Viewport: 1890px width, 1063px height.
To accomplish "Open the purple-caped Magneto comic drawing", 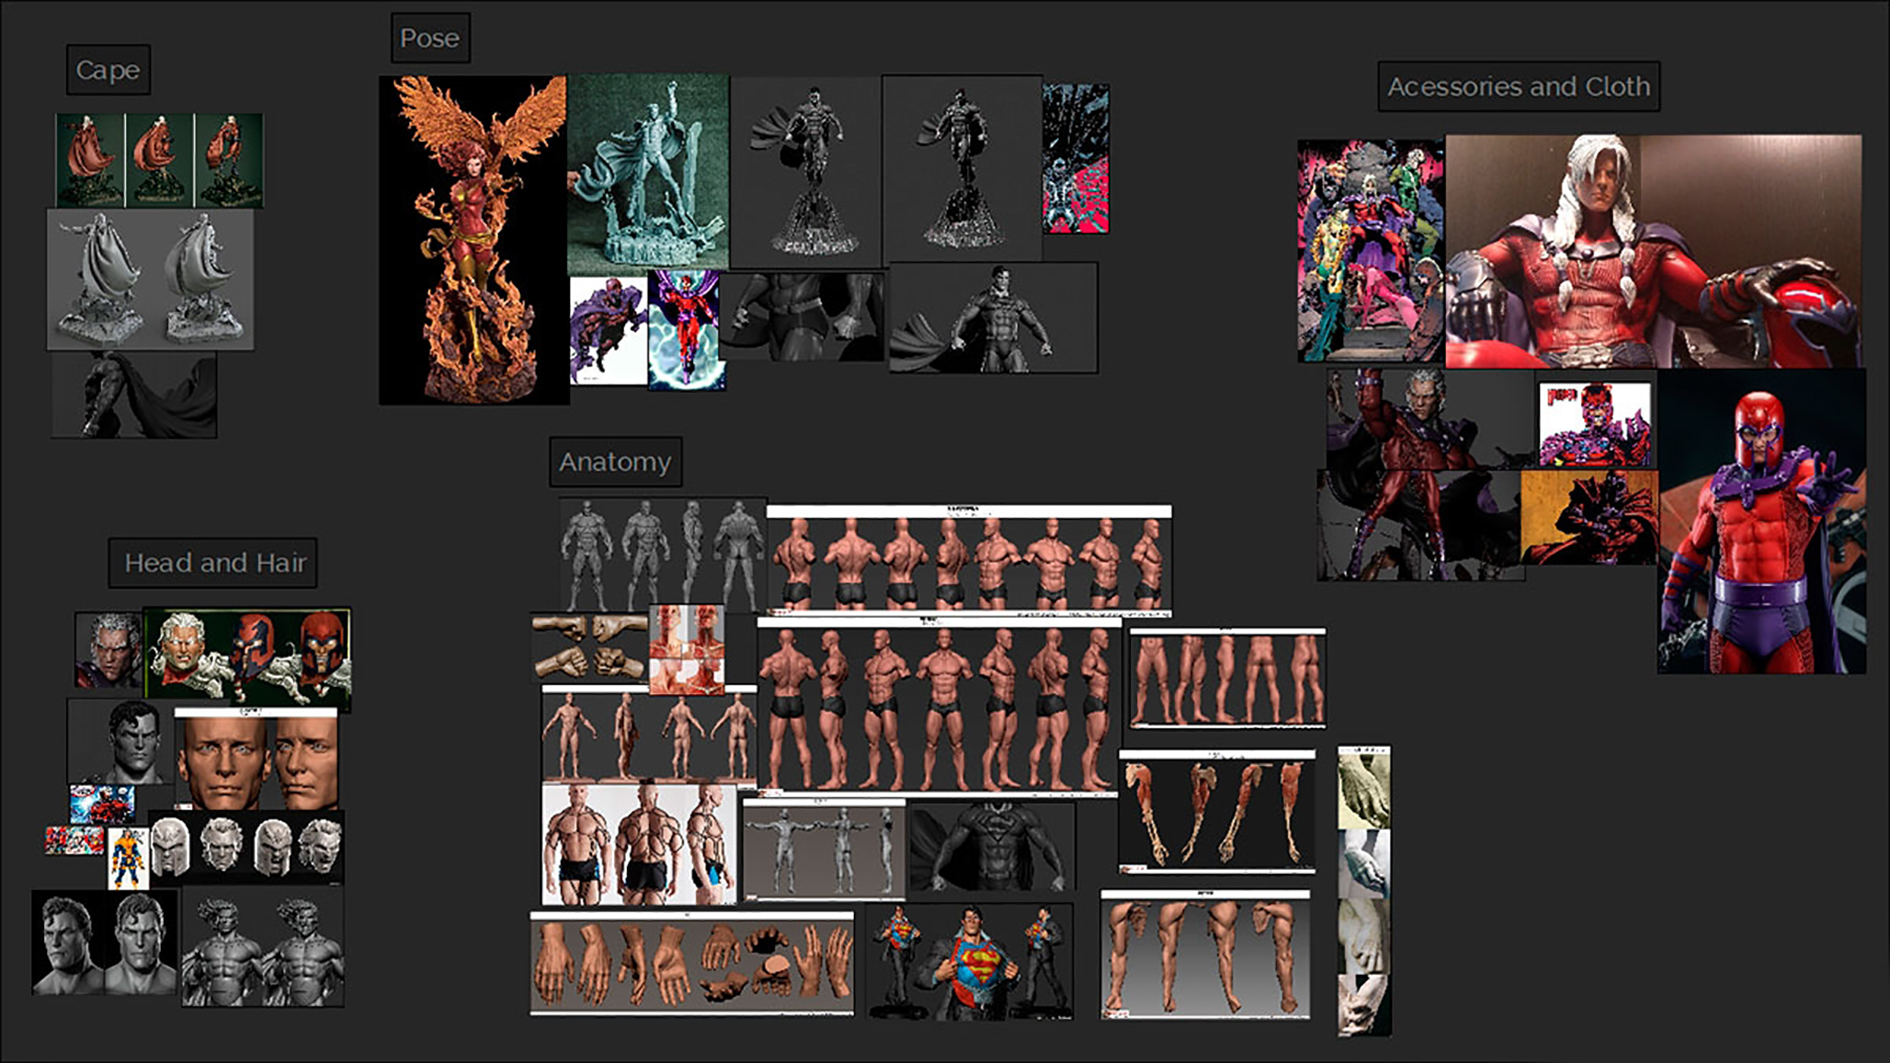I will tap(608, 331).
